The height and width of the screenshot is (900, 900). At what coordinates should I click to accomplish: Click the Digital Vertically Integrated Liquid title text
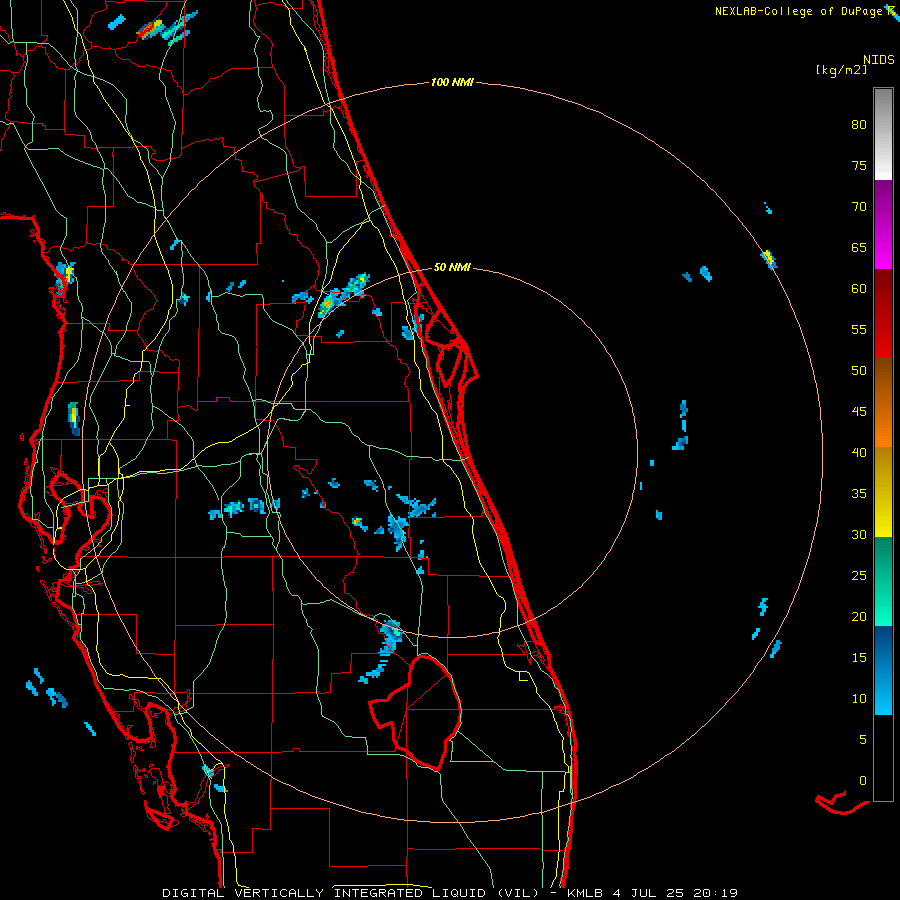[350, 893]
